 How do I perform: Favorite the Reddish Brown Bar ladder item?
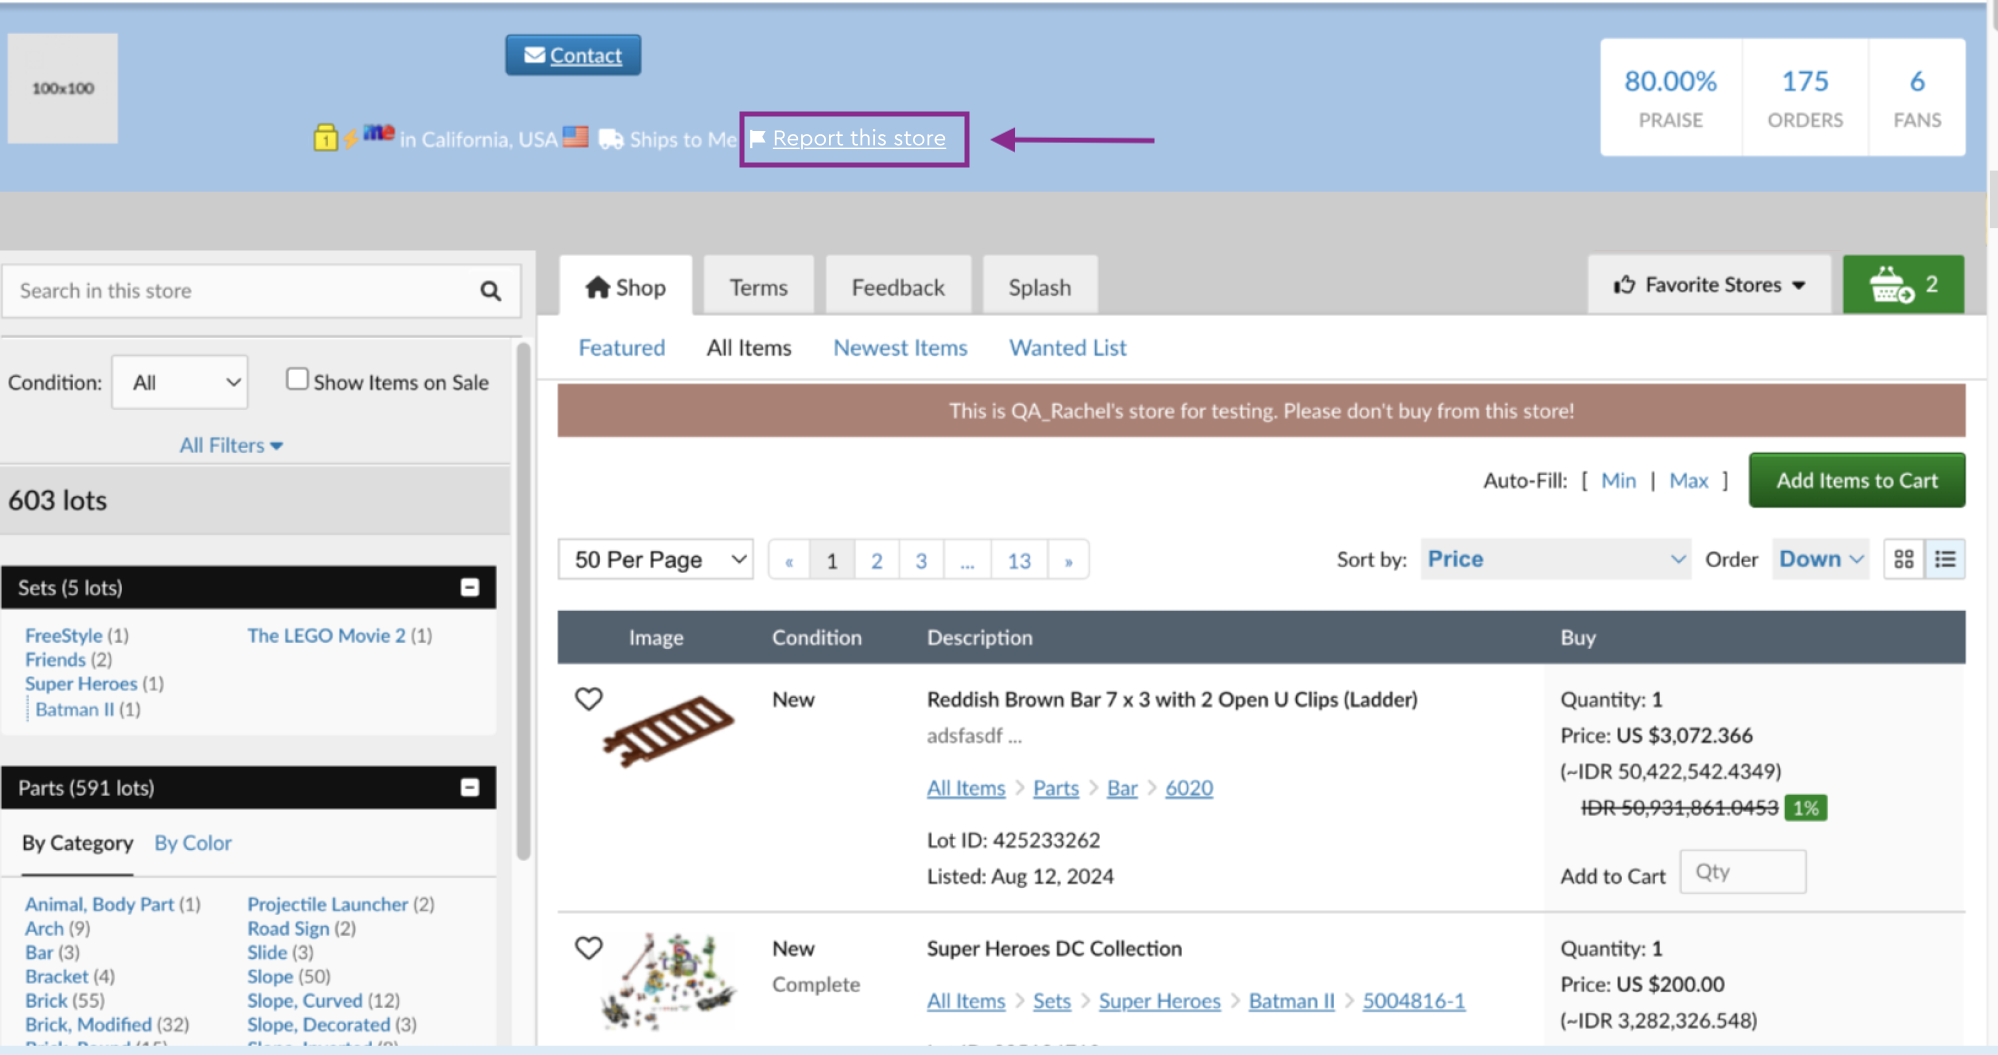pyautogui.click(x=589, y=699)
